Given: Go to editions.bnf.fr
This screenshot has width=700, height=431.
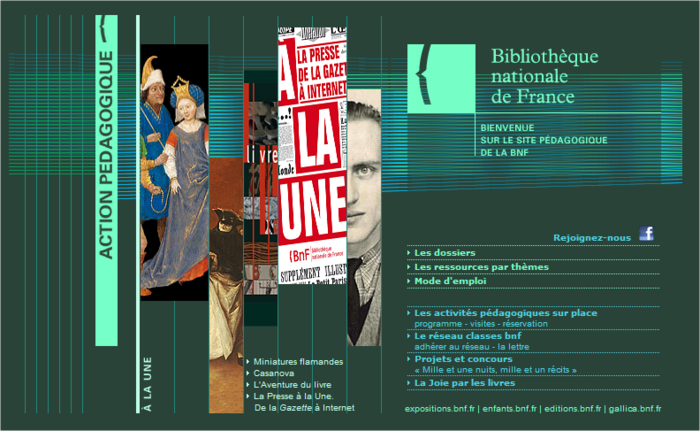Looking at the screenshot, I should click(572, 409).
